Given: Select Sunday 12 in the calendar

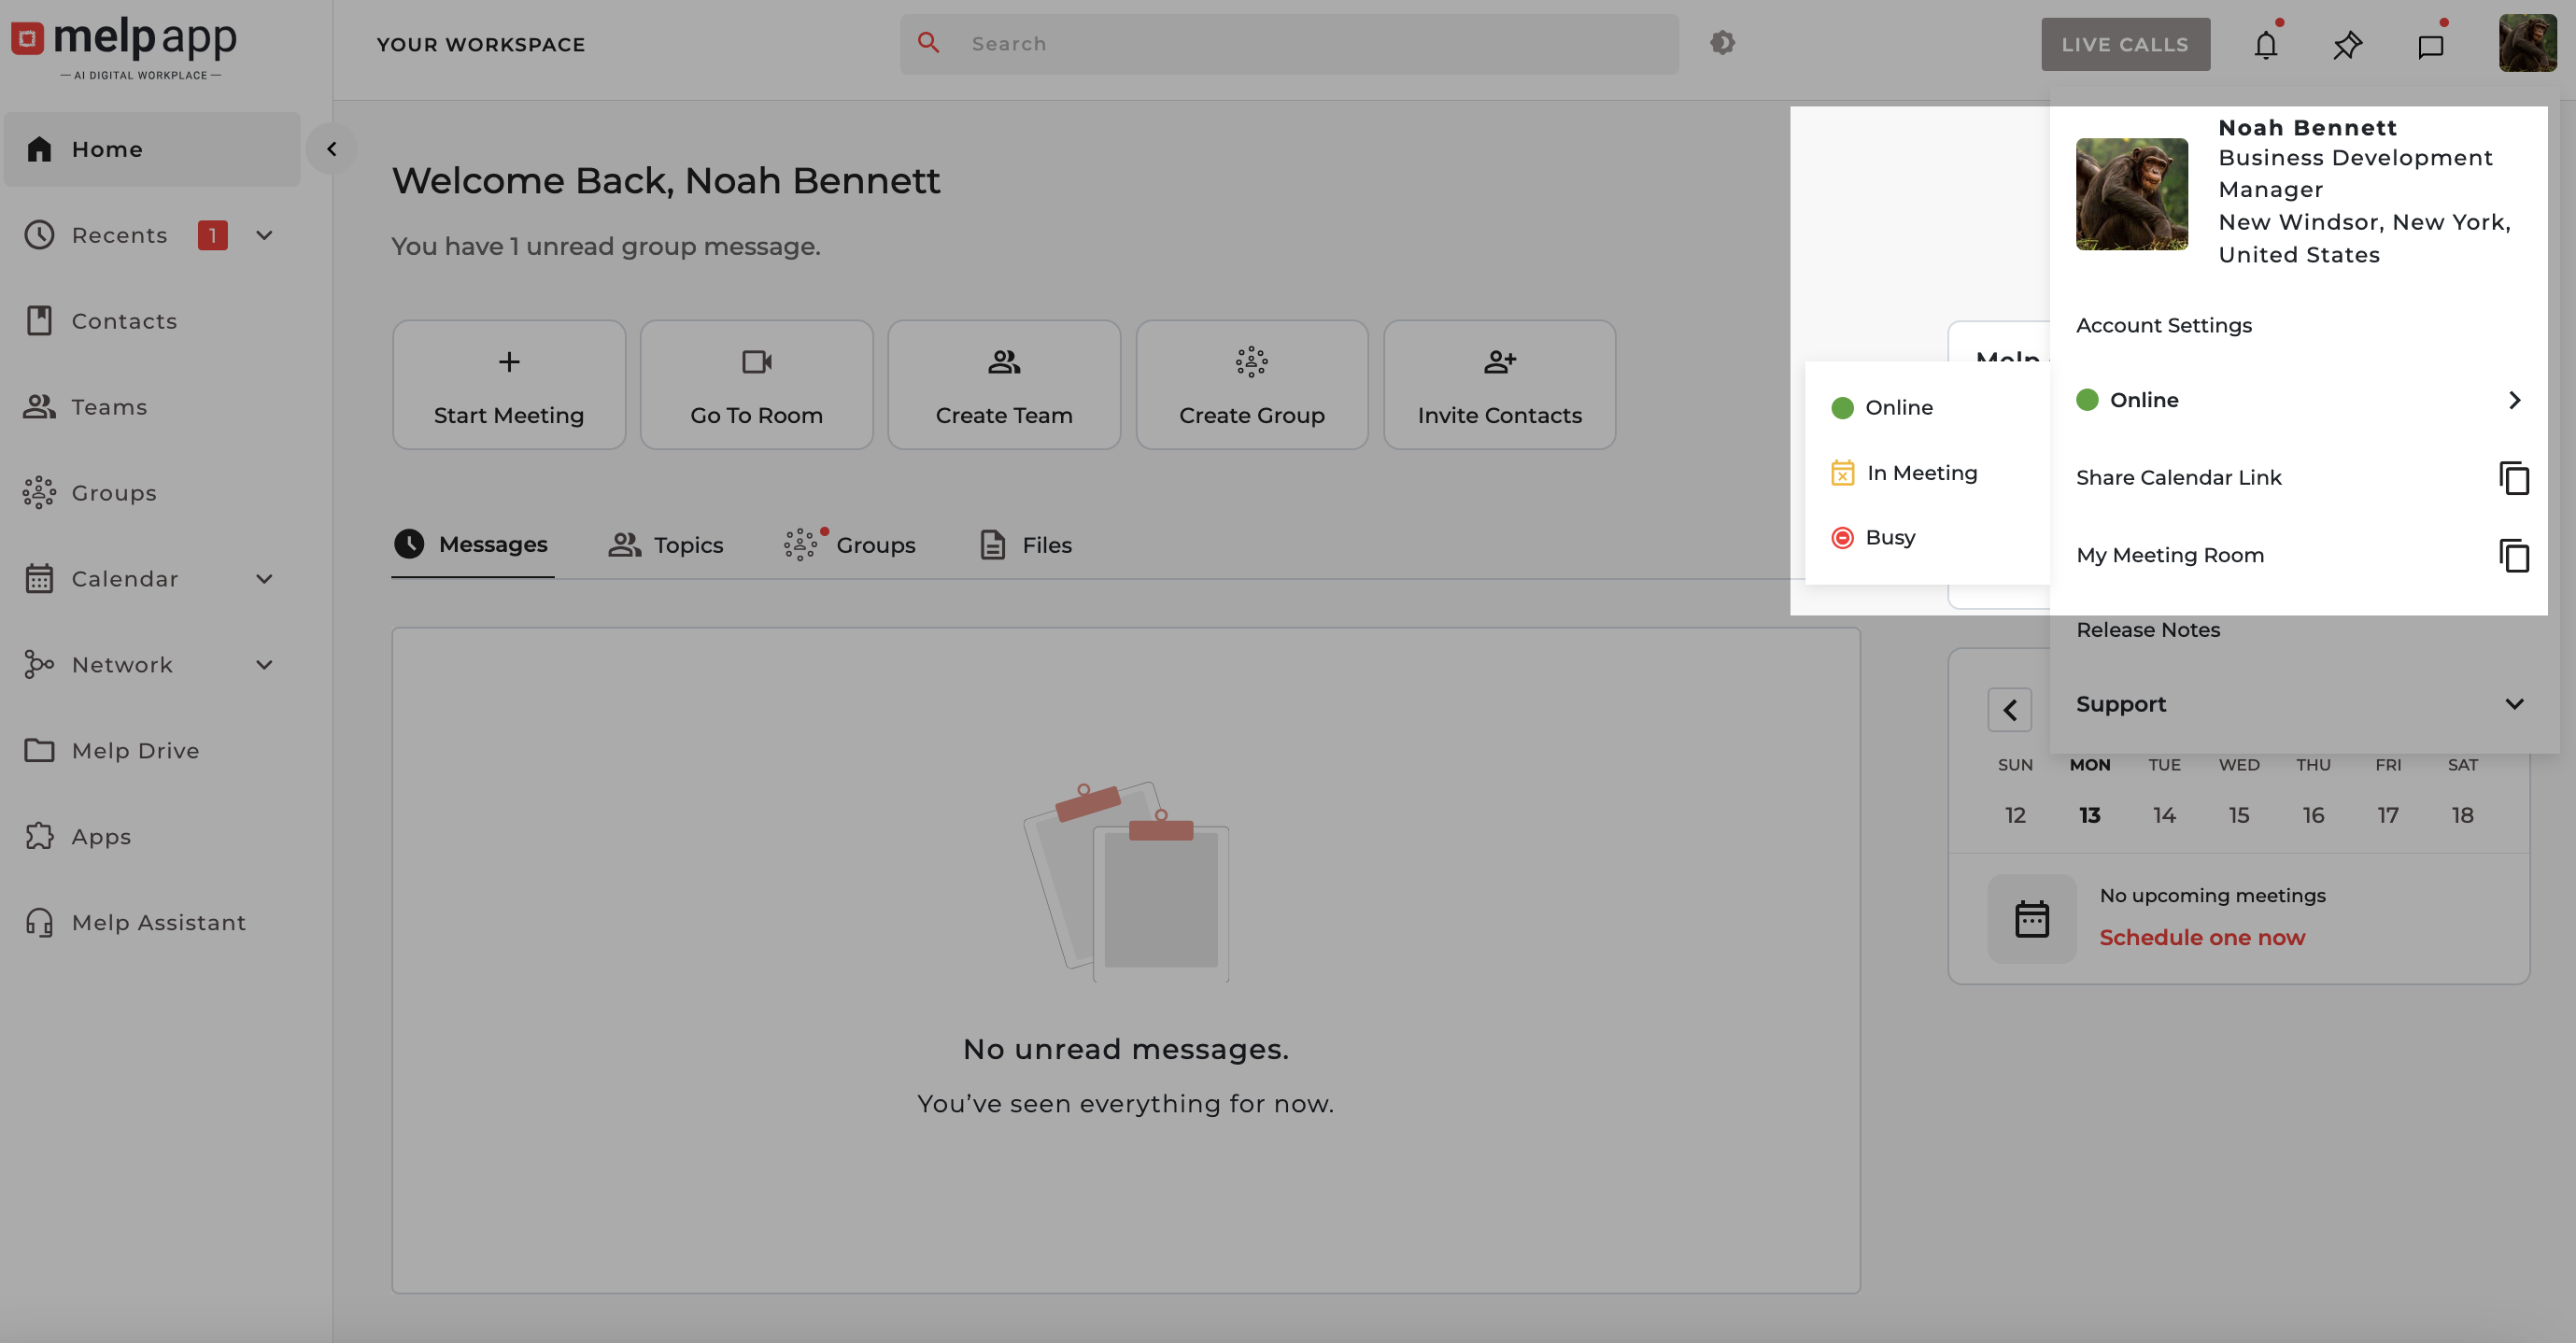Looking at the screenshot, I should coord(2015,815).
